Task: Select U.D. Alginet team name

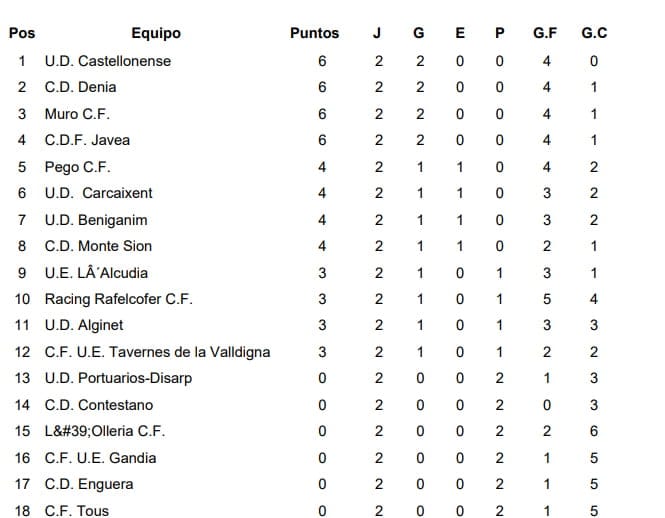Action: 84,325
